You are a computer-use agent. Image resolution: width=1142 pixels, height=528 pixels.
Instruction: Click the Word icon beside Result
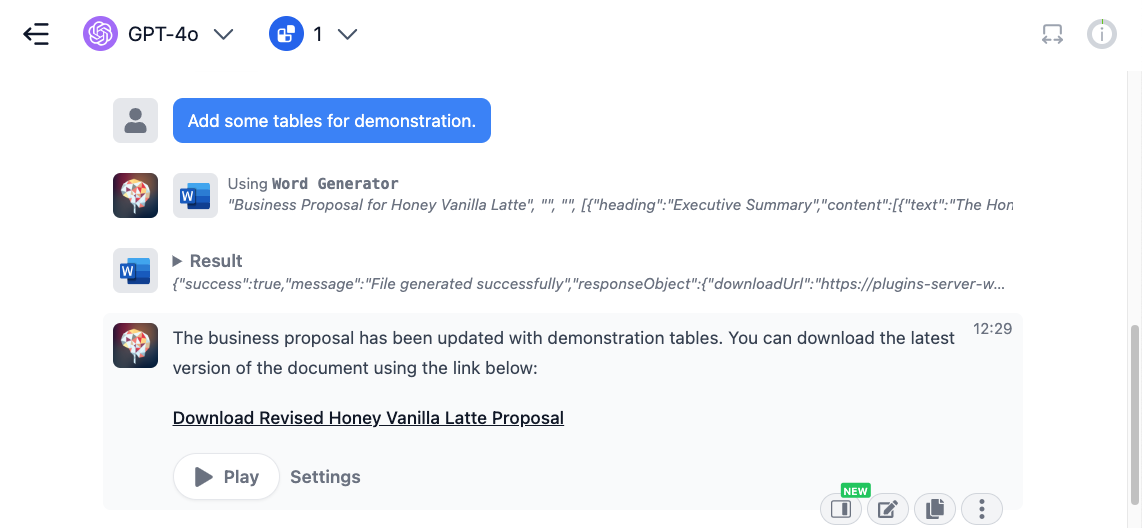tap(135, 270)
